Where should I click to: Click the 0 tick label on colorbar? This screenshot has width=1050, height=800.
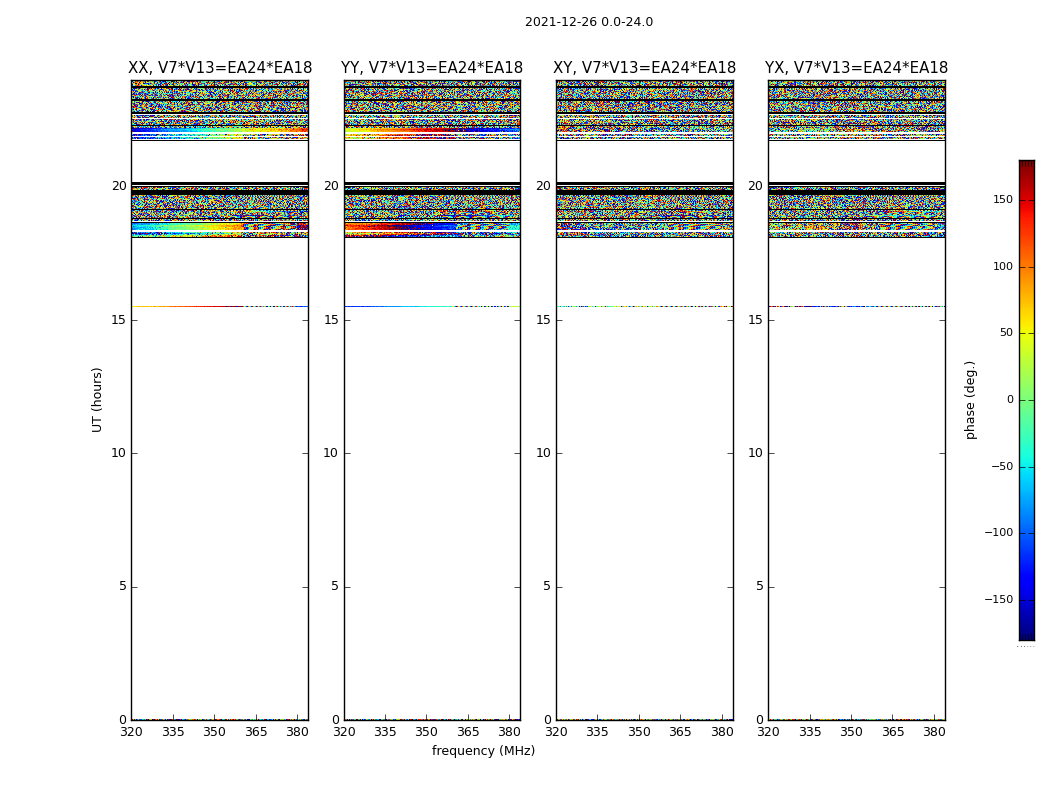coord(1009,400)
